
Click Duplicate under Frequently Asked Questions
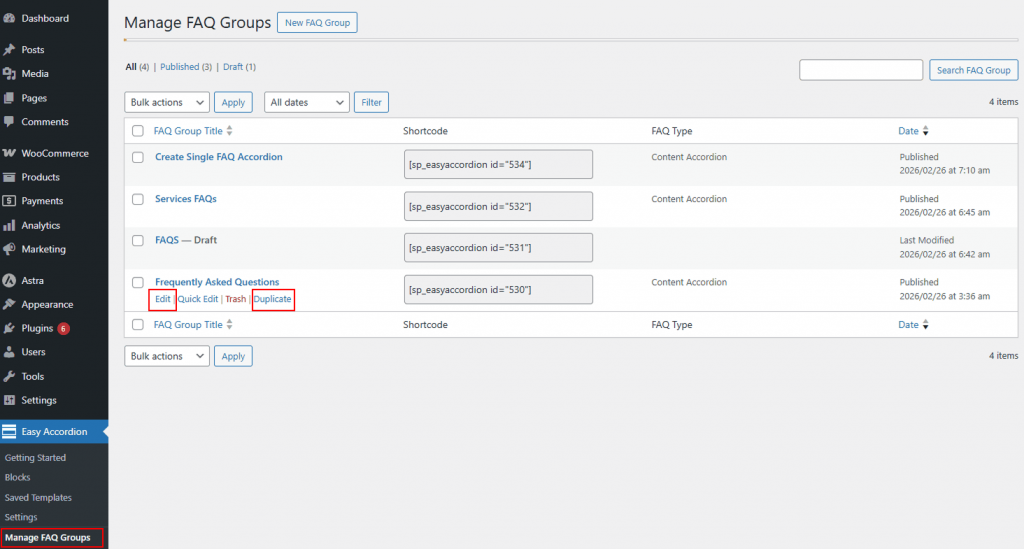273,299
